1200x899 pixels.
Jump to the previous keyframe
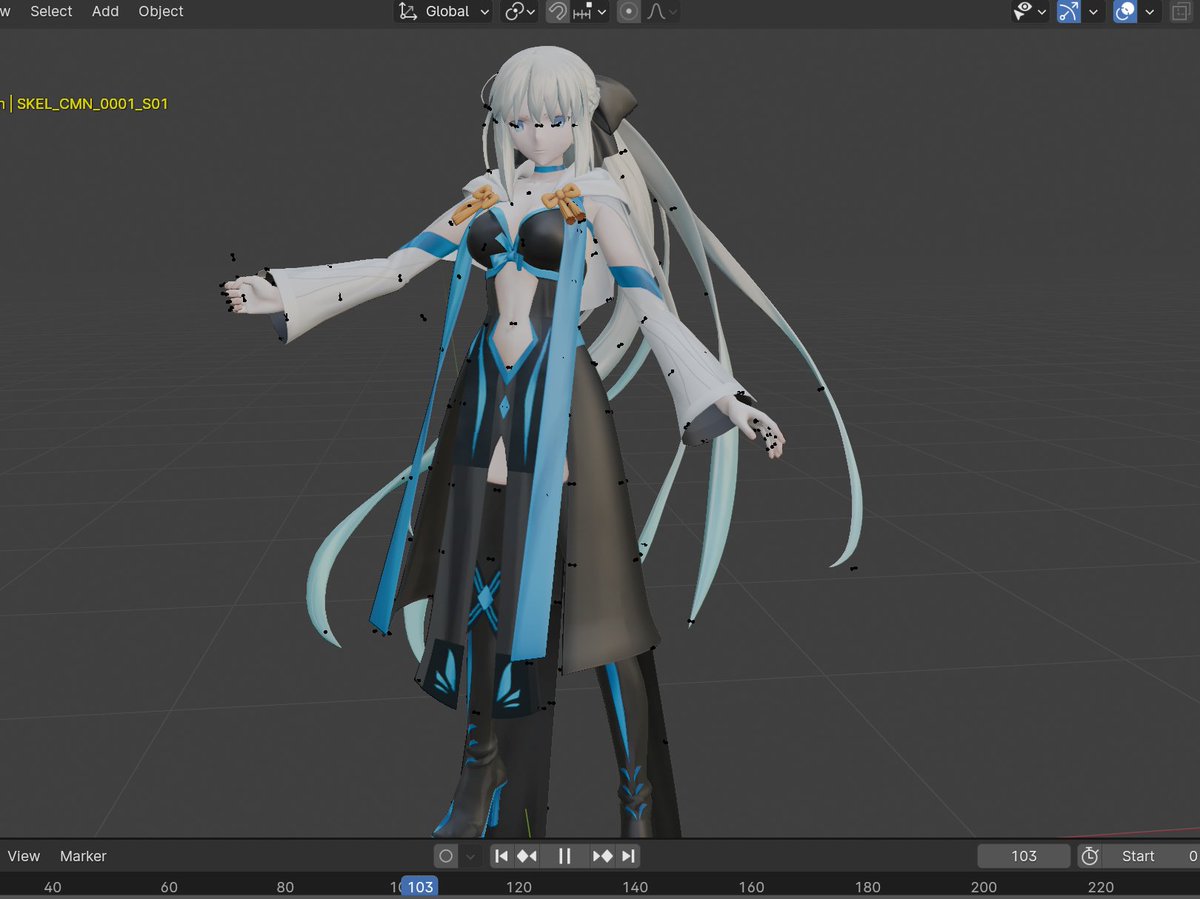[x=527, y=856]
